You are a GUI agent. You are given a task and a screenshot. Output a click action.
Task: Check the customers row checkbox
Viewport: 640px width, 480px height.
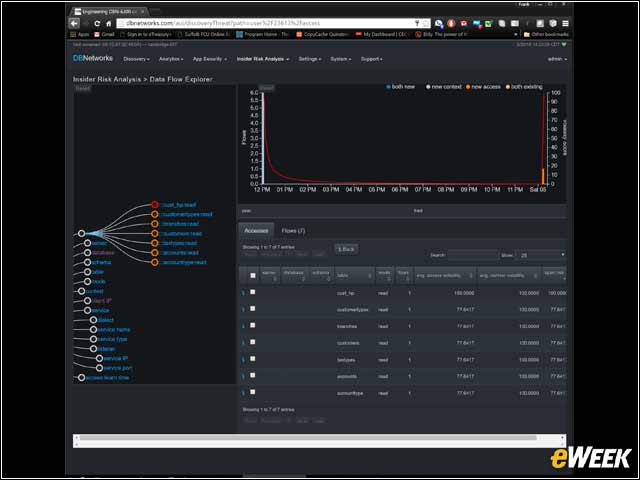(253, 342)
